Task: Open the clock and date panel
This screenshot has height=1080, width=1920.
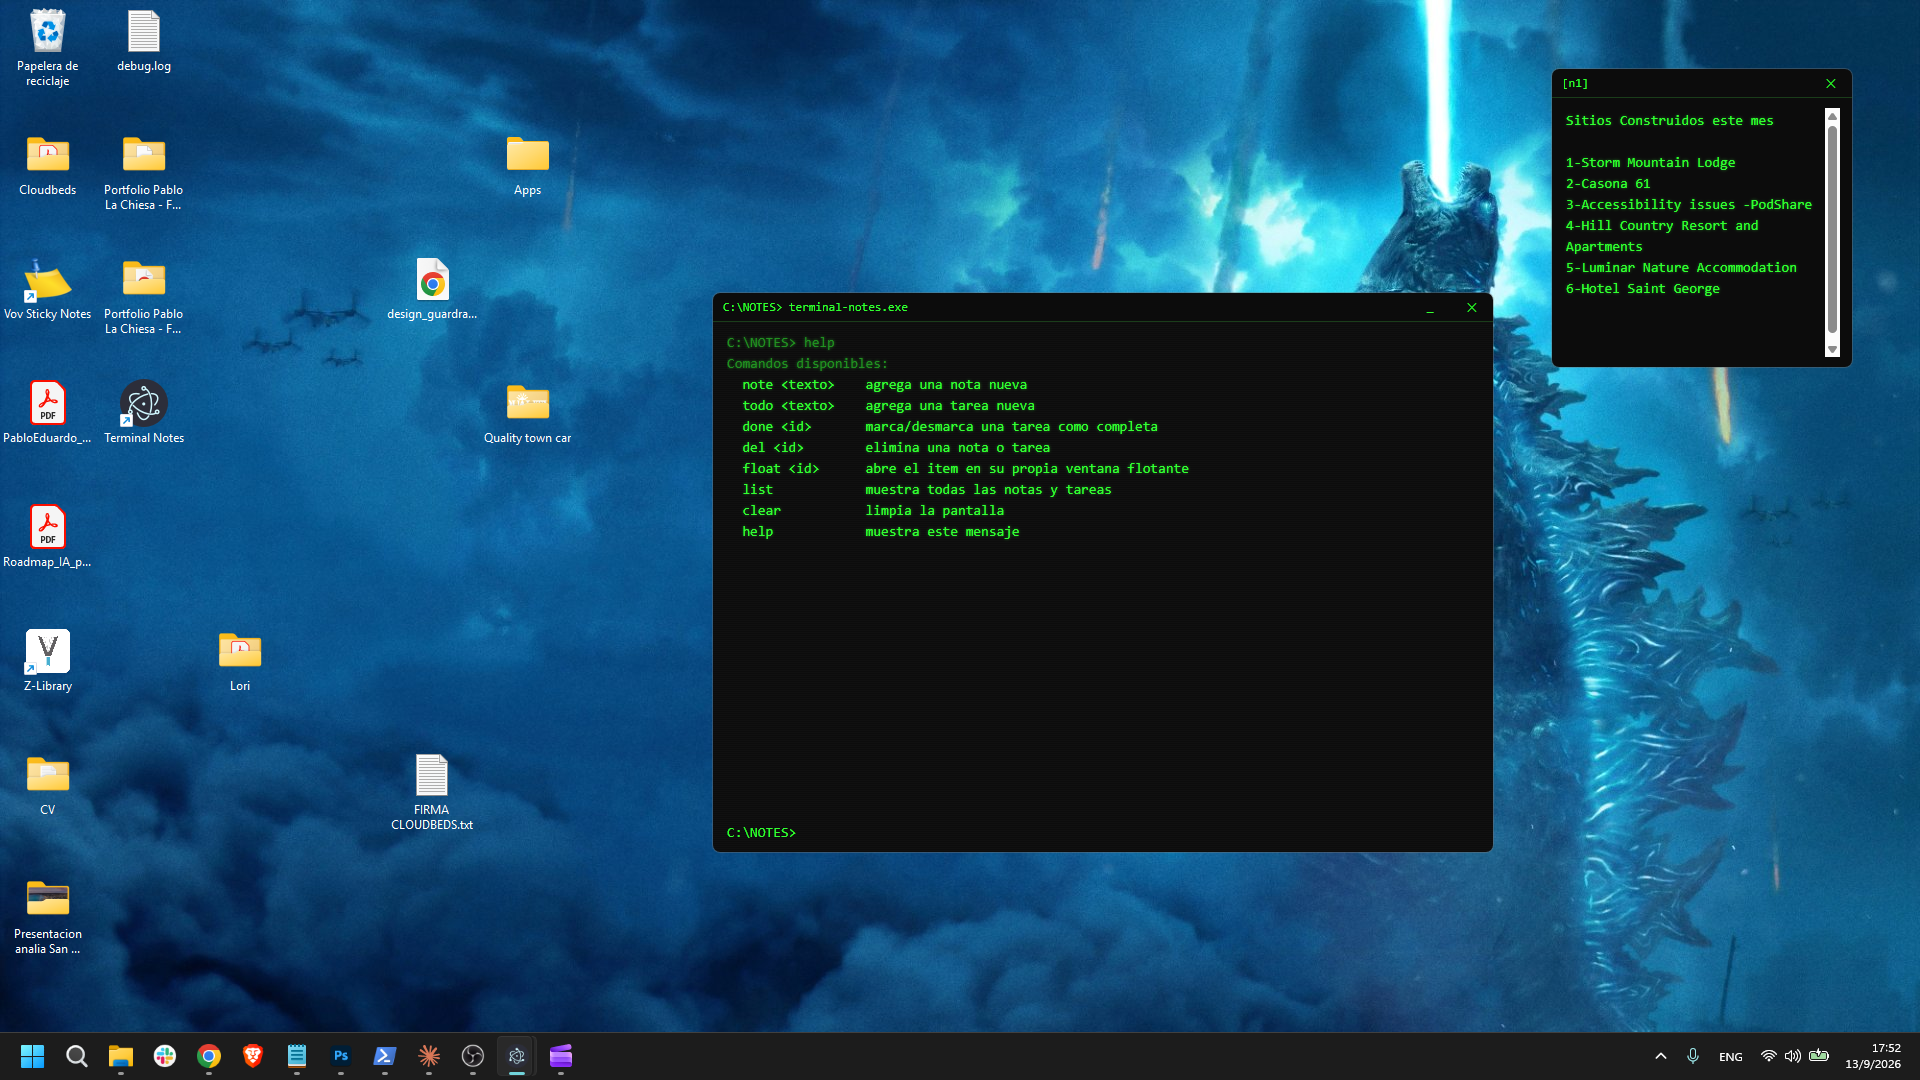Action: tap(1873, 1056)
